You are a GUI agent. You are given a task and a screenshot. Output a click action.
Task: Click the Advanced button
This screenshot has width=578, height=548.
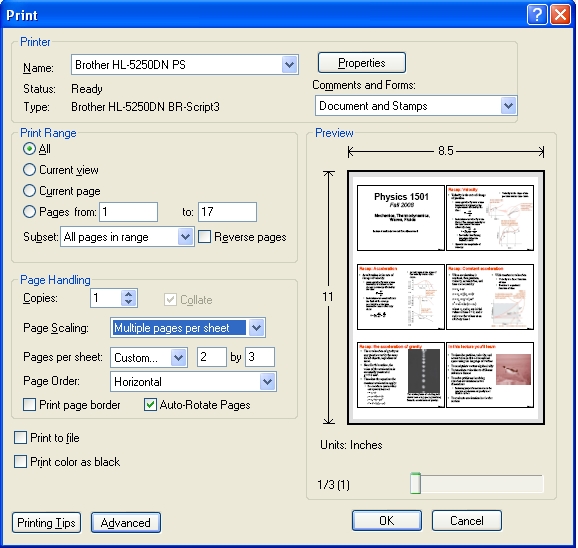click(x=126, y=523)
